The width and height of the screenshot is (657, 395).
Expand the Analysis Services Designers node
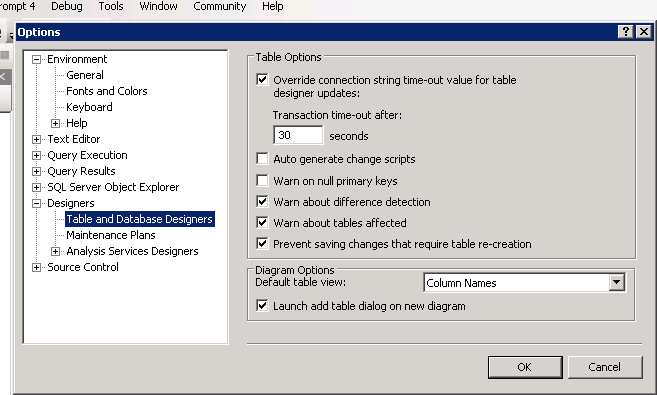coord(55,251)
